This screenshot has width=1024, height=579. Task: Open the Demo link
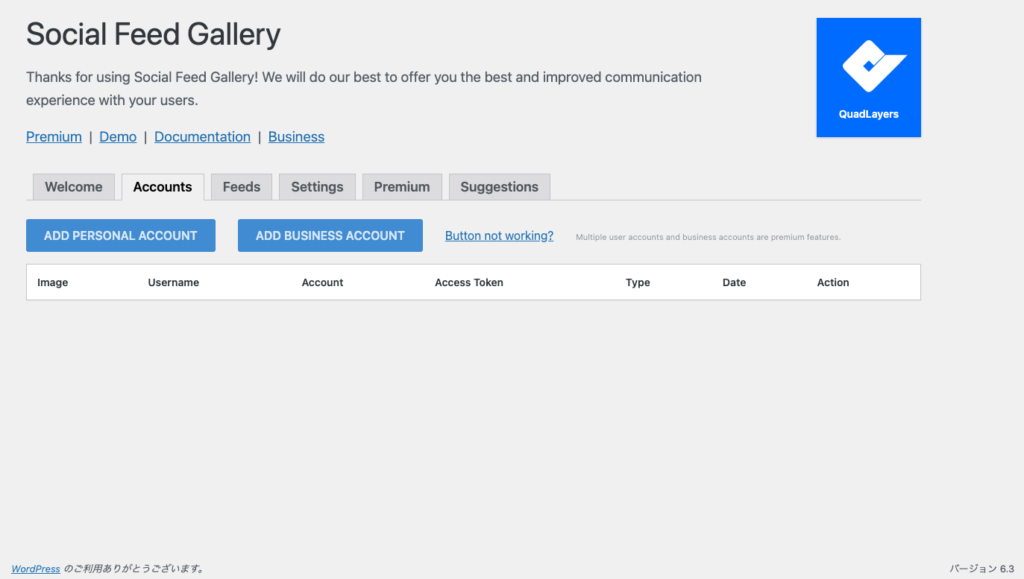click(118, 137)
